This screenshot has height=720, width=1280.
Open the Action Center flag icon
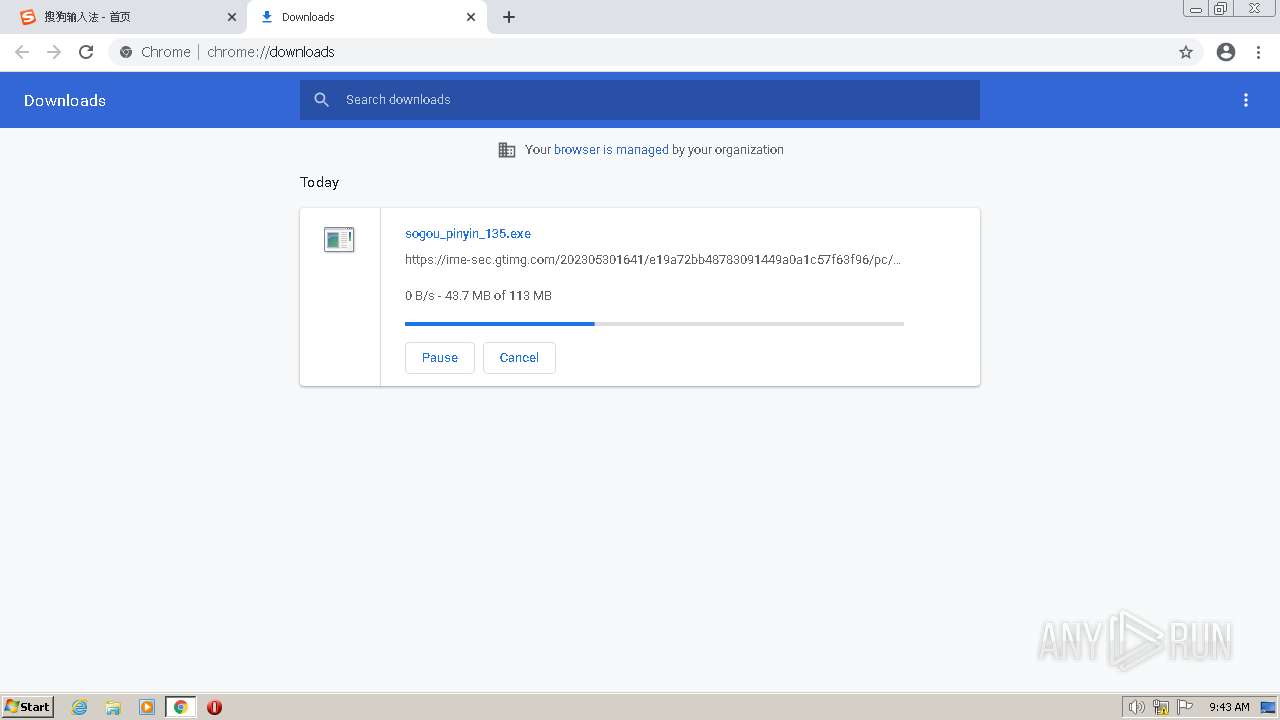tap(1185, 707)
